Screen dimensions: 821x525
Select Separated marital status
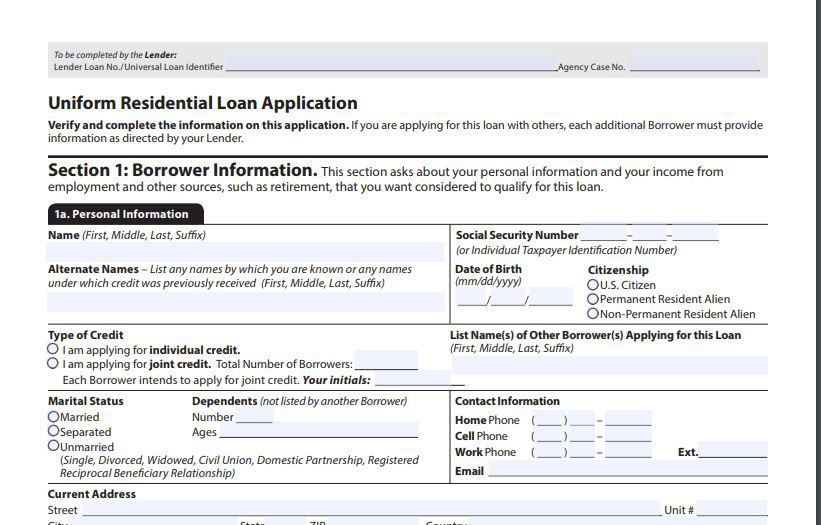pyautogui.click(x=54, y=431)
